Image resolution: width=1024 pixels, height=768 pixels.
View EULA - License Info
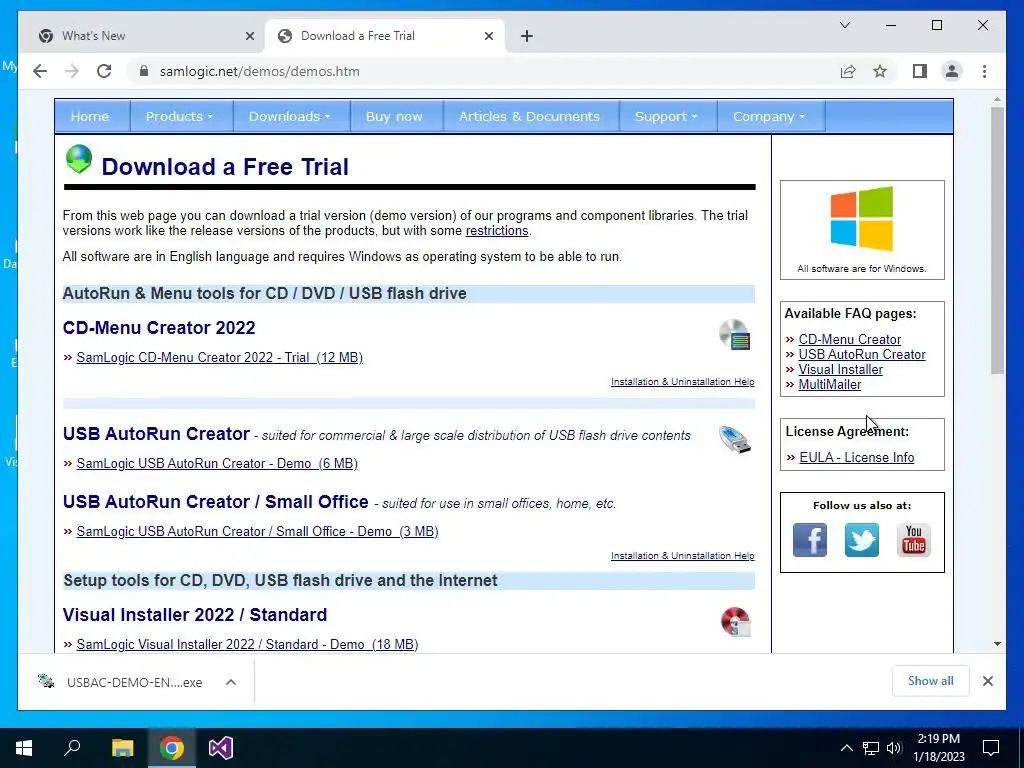857,458
